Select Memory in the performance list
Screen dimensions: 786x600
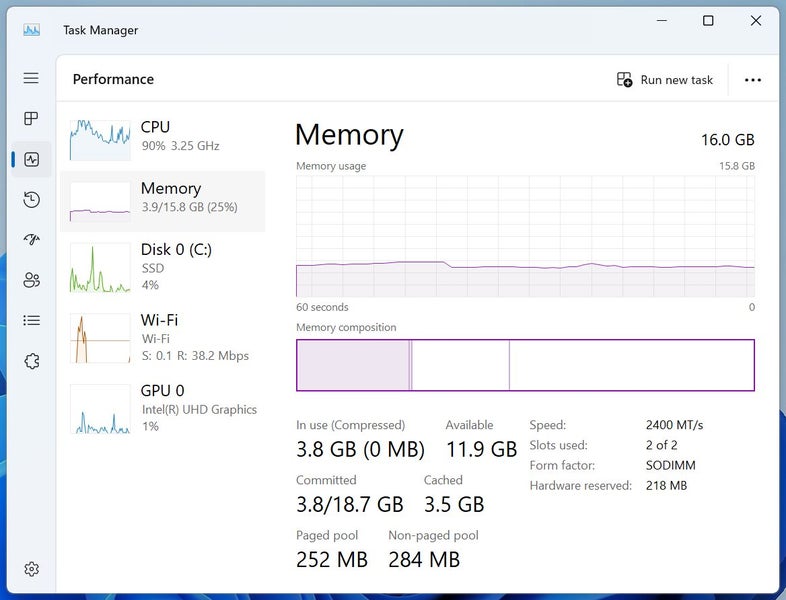tap(163, 198)
